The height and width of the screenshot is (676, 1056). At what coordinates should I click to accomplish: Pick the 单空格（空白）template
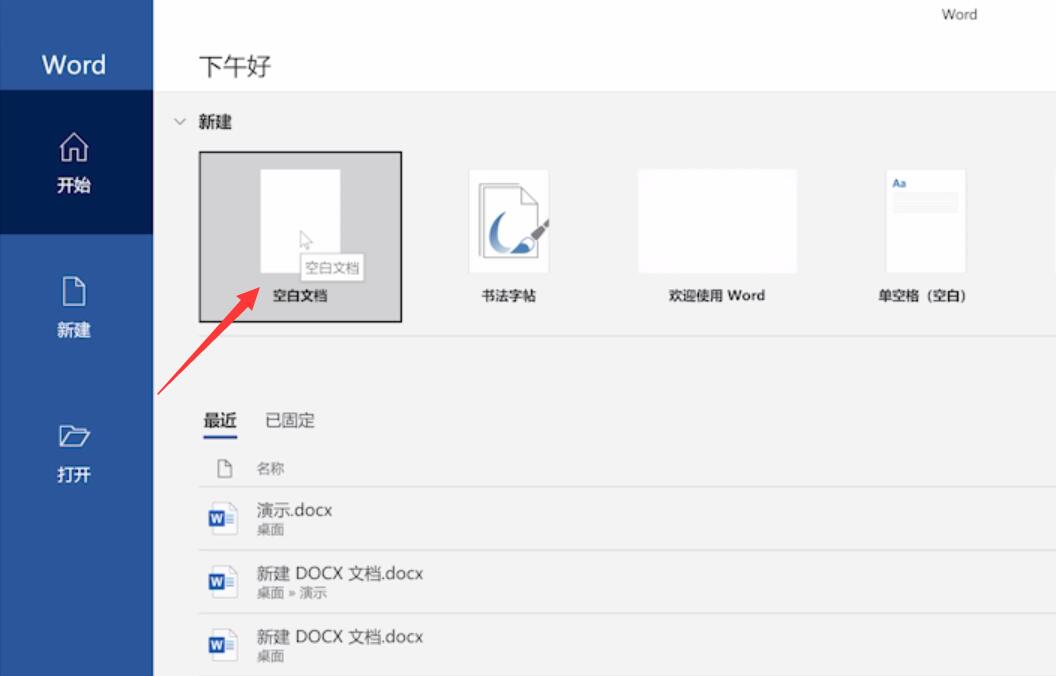pos(925,221)
